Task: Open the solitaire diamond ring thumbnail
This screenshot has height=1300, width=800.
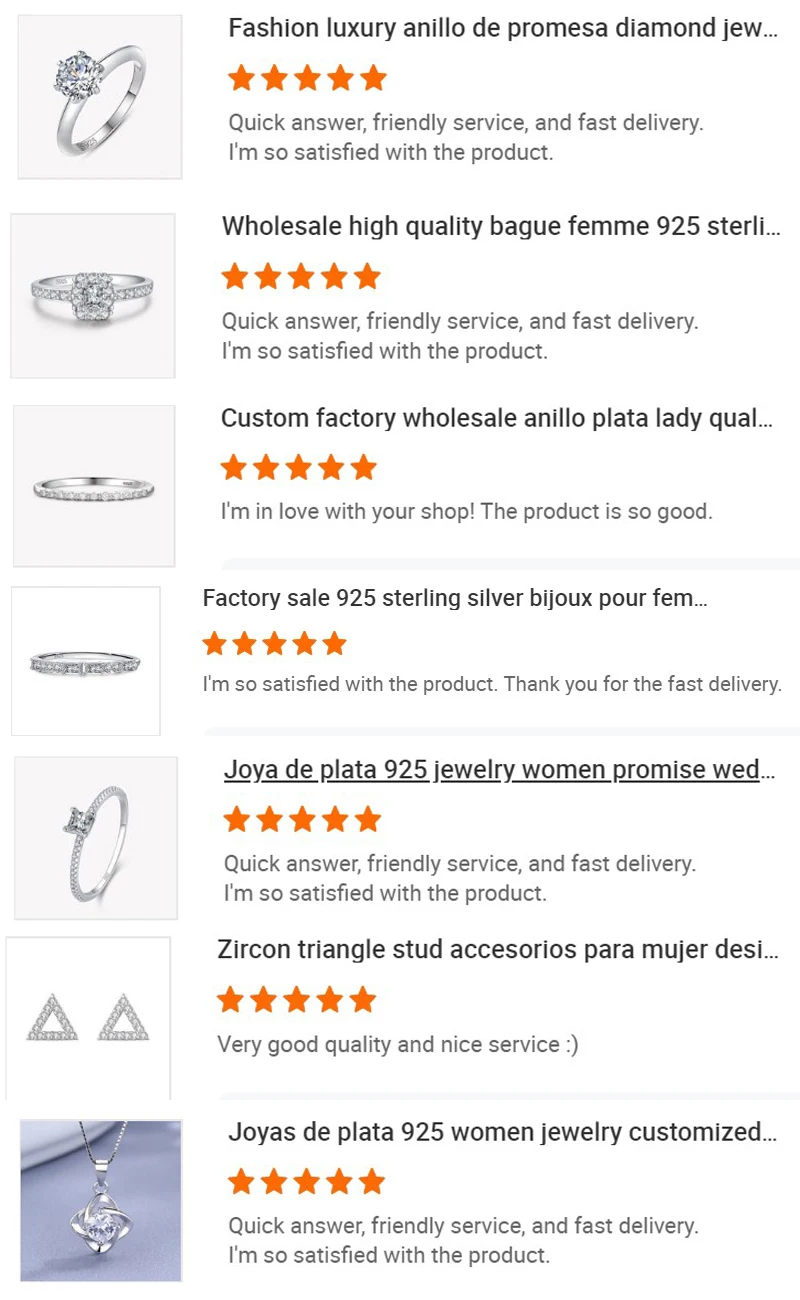Action: coord(100,97)
